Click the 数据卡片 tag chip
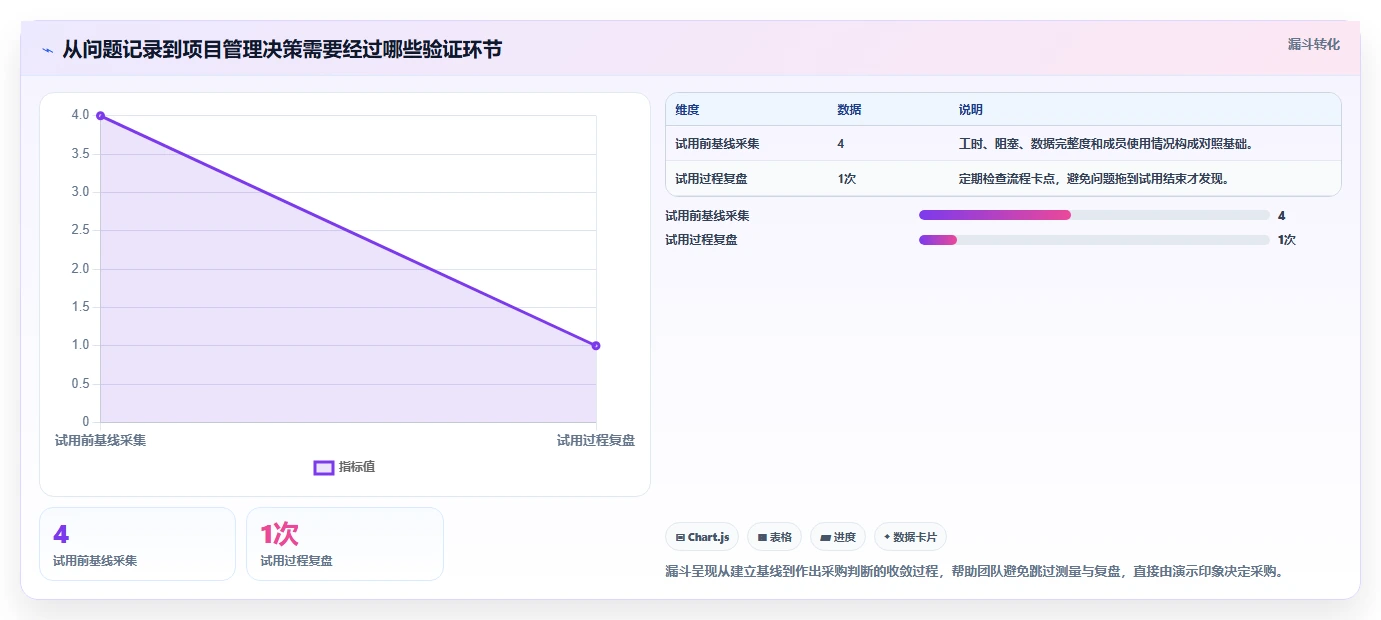The width and height of the screenshot is (1381, 620). point(910,537)
